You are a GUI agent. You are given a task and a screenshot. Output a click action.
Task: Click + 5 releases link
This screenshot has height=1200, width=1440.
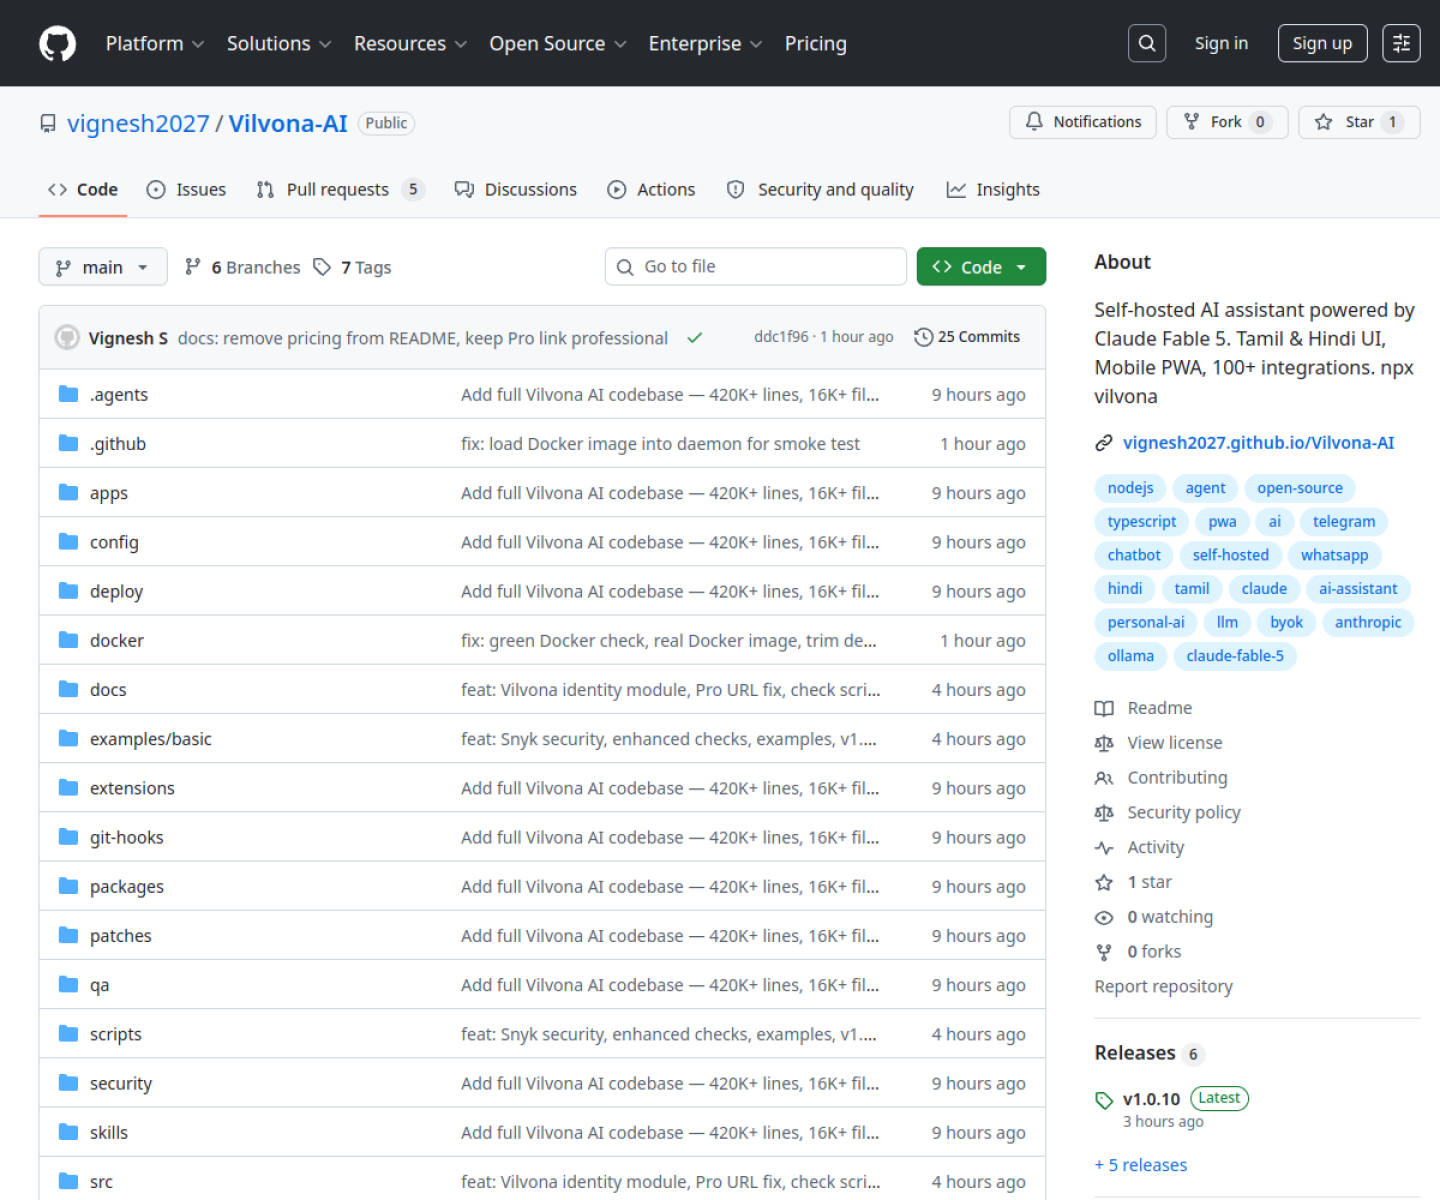[x=1141, y=1165]
